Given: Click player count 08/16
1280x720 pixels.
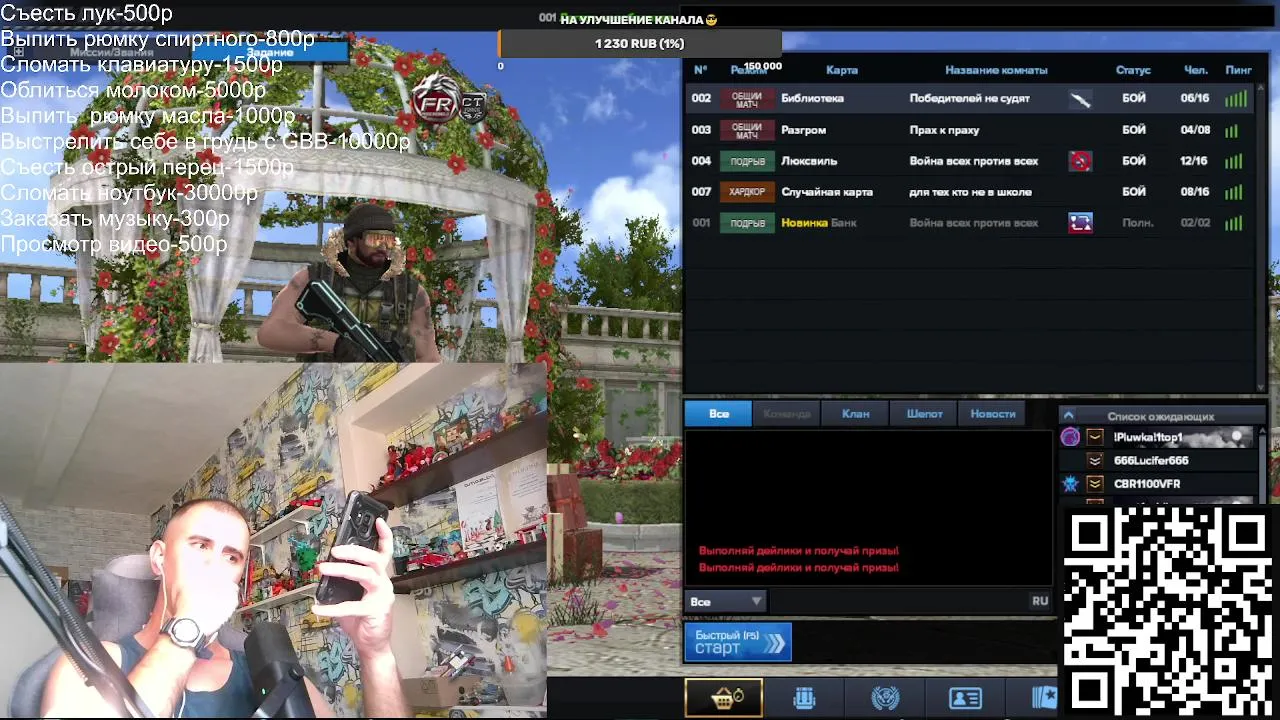Looking at the screenshot, I should point(1194,192).
